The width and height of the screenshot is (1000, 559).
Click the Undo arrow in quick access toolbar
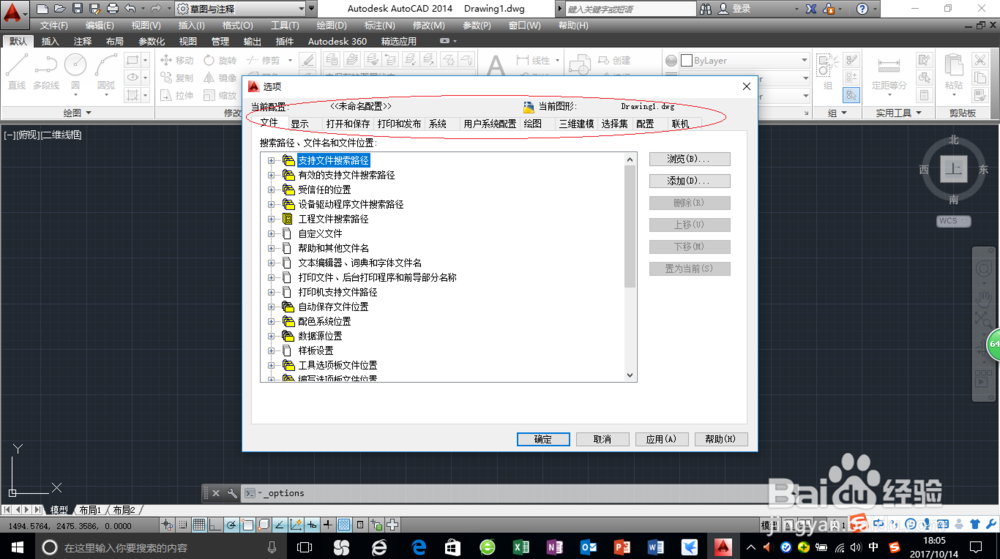130,9
